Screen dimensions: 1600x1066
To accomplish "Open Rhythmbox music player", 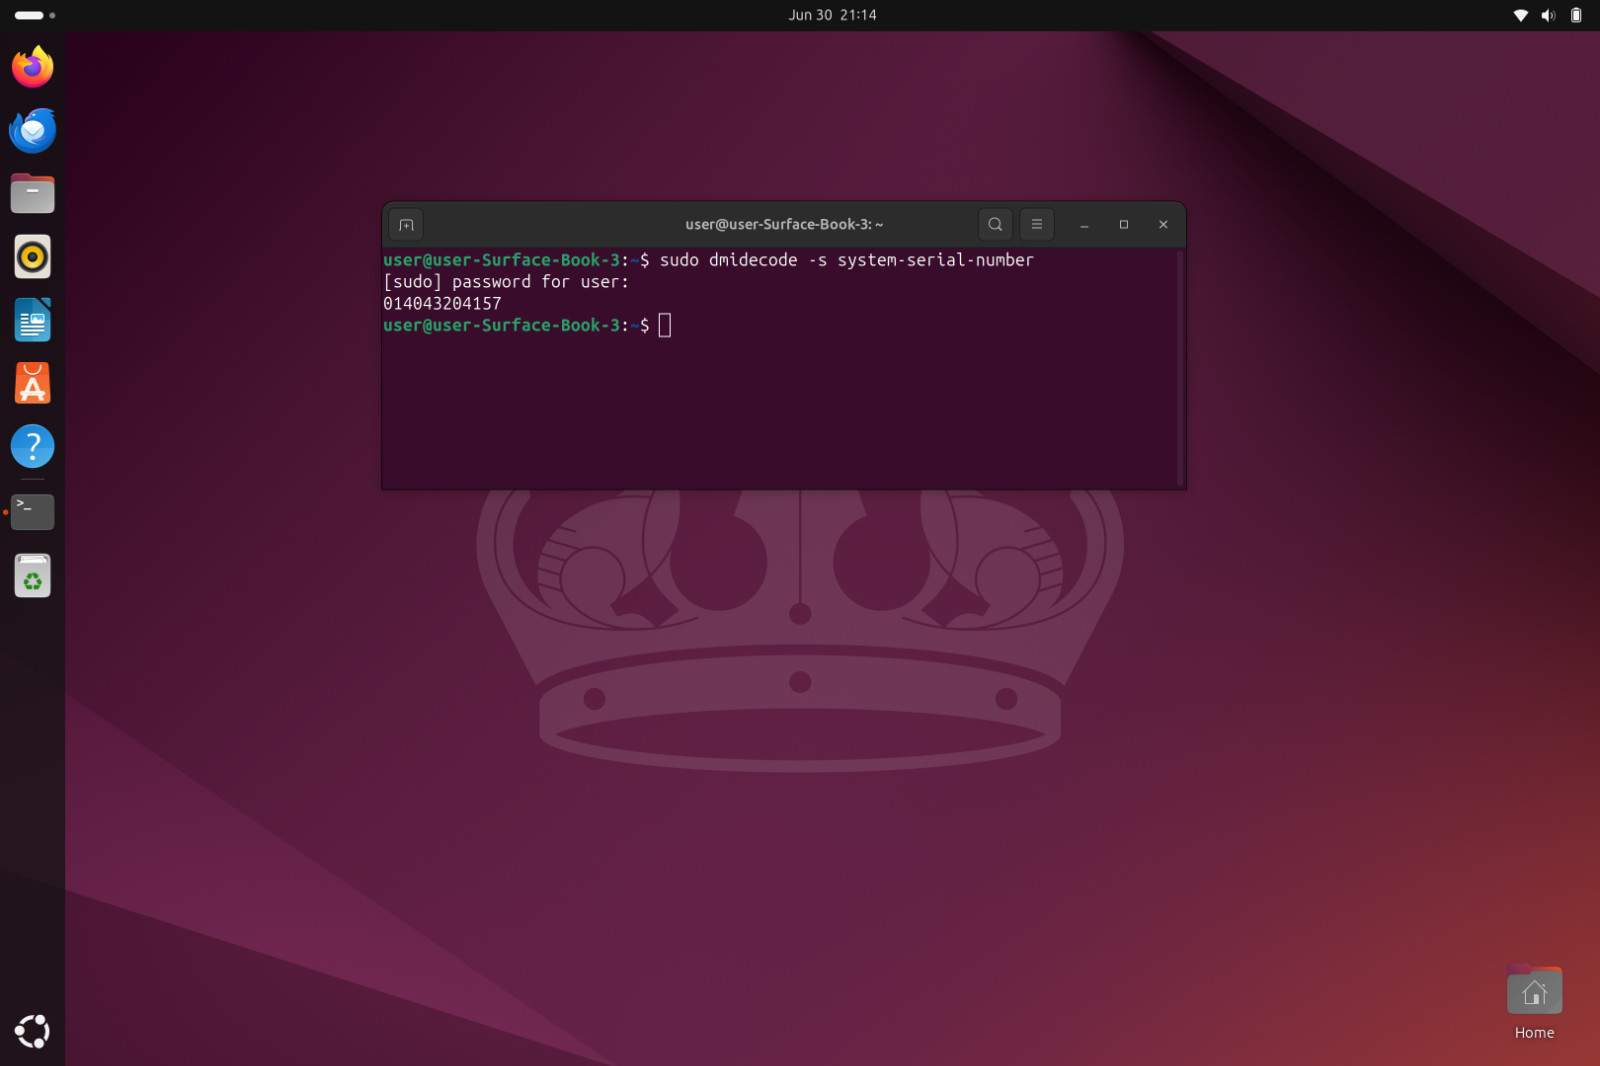I will click(x=32, y=257).
